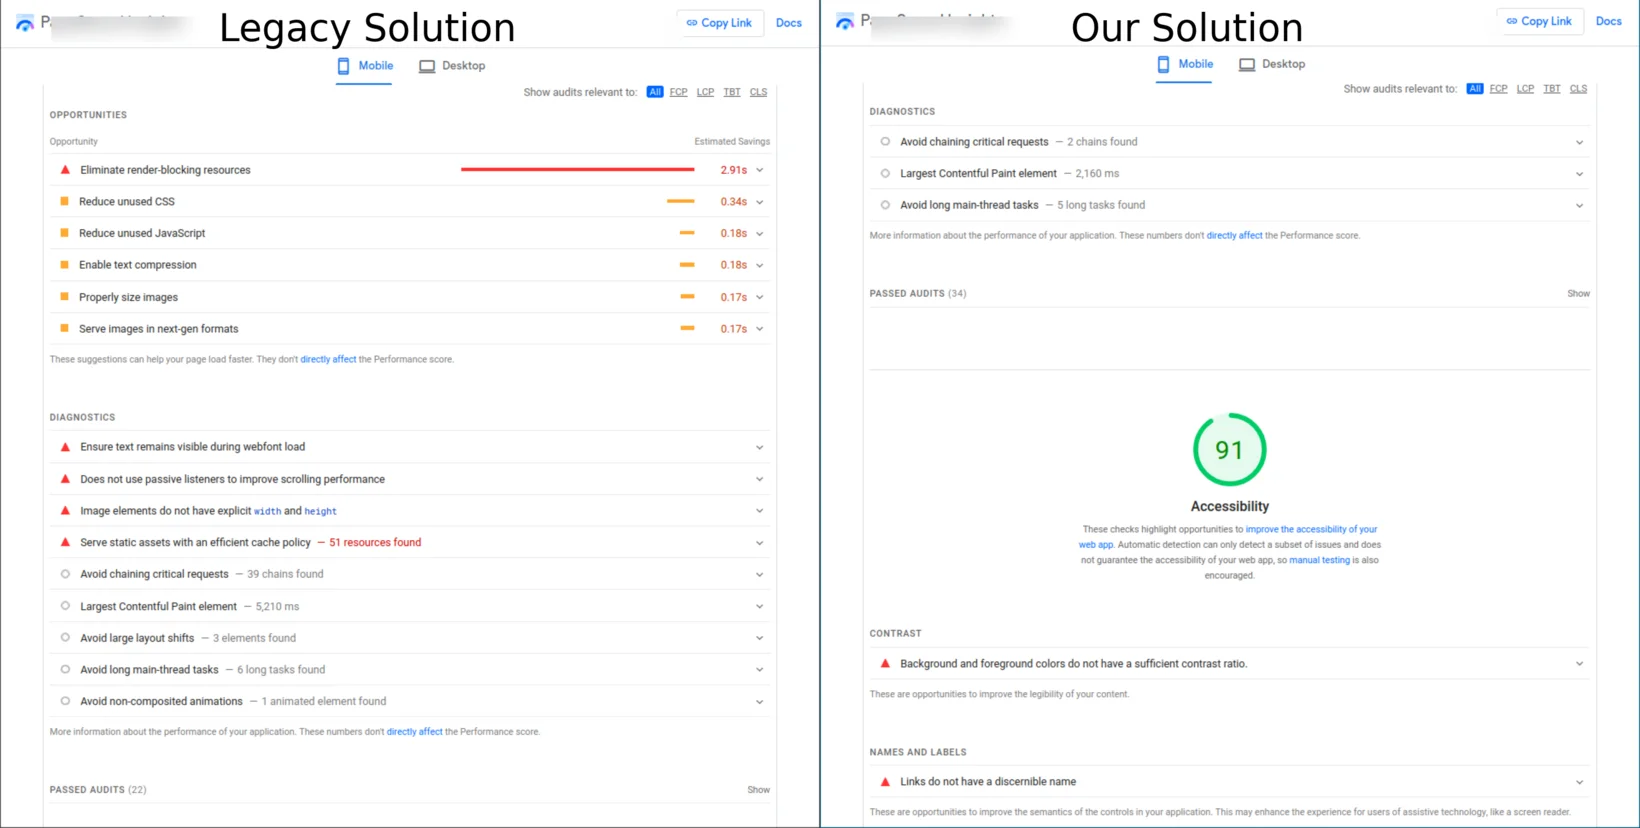
Task: Expand passive listeners audit chevron
Action: 760,480
